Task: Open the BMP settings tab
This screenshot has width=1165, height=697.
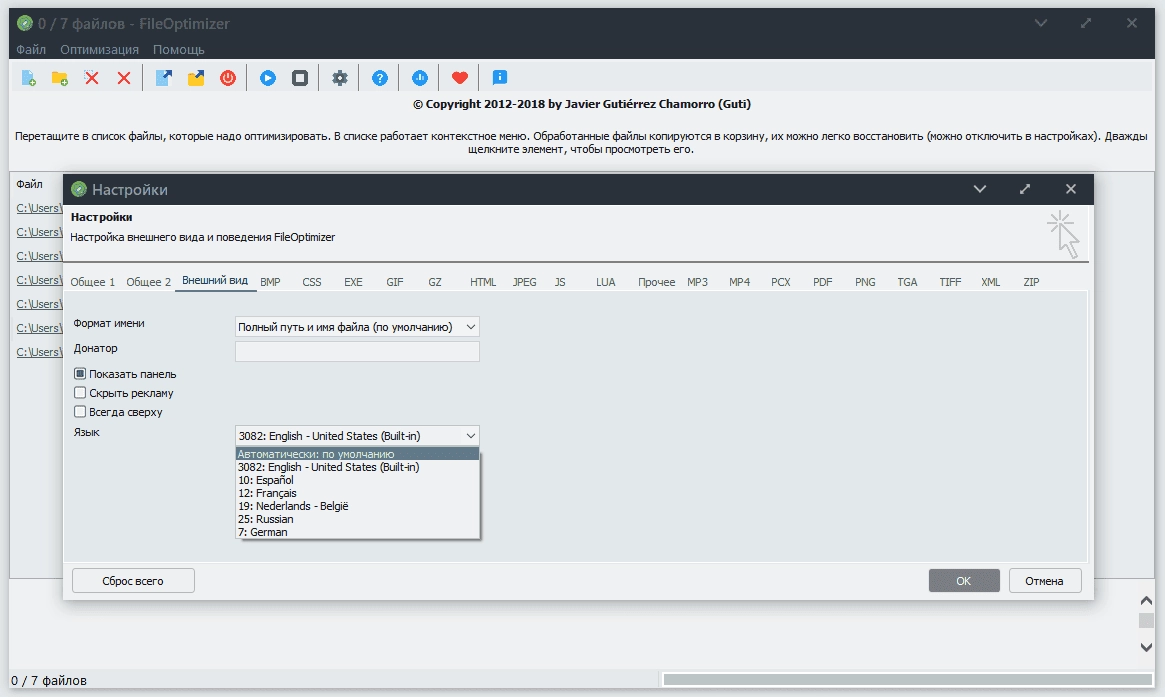Action: coord(270,282)
